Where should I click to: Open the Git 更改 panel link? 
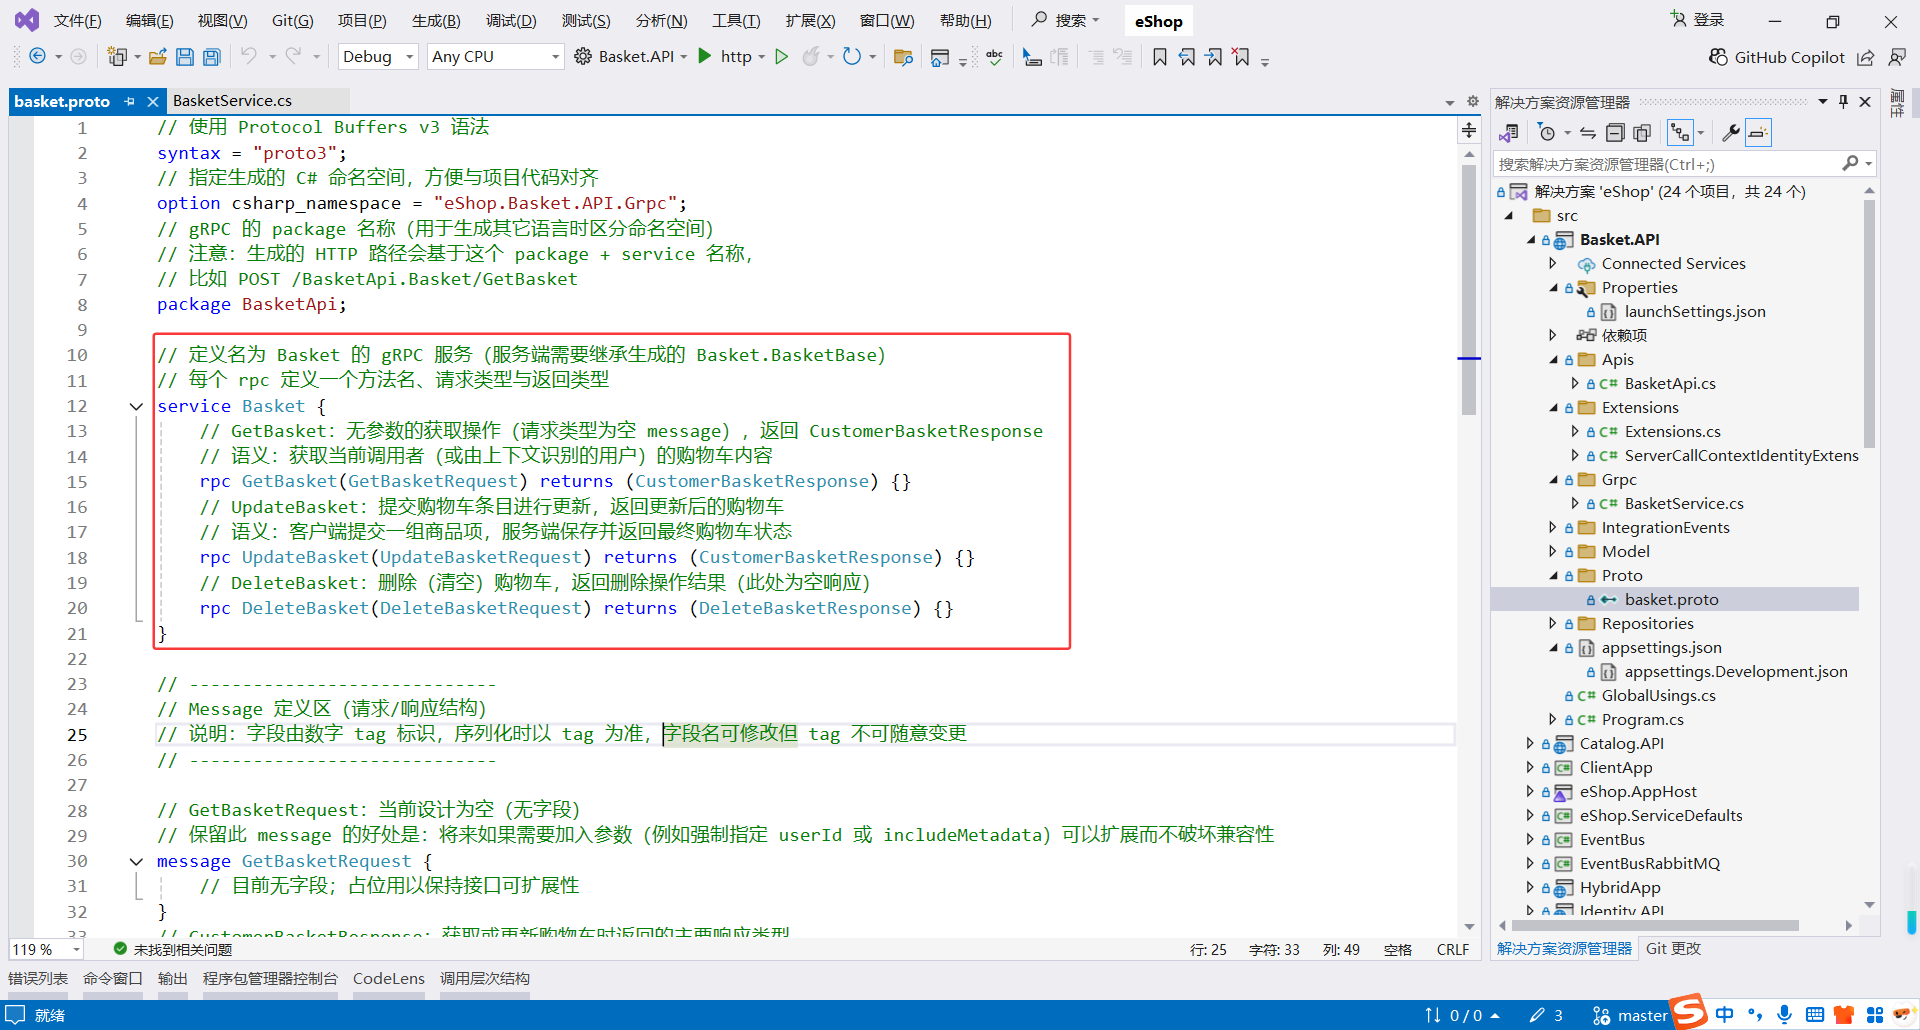tap(1672, 948)
